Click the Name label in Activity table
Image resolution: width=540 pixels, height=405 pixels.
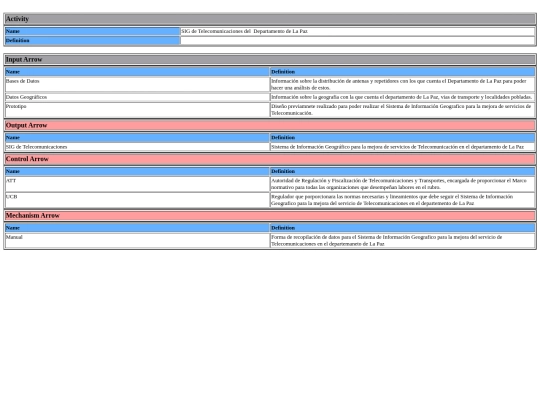click(92, 31)
